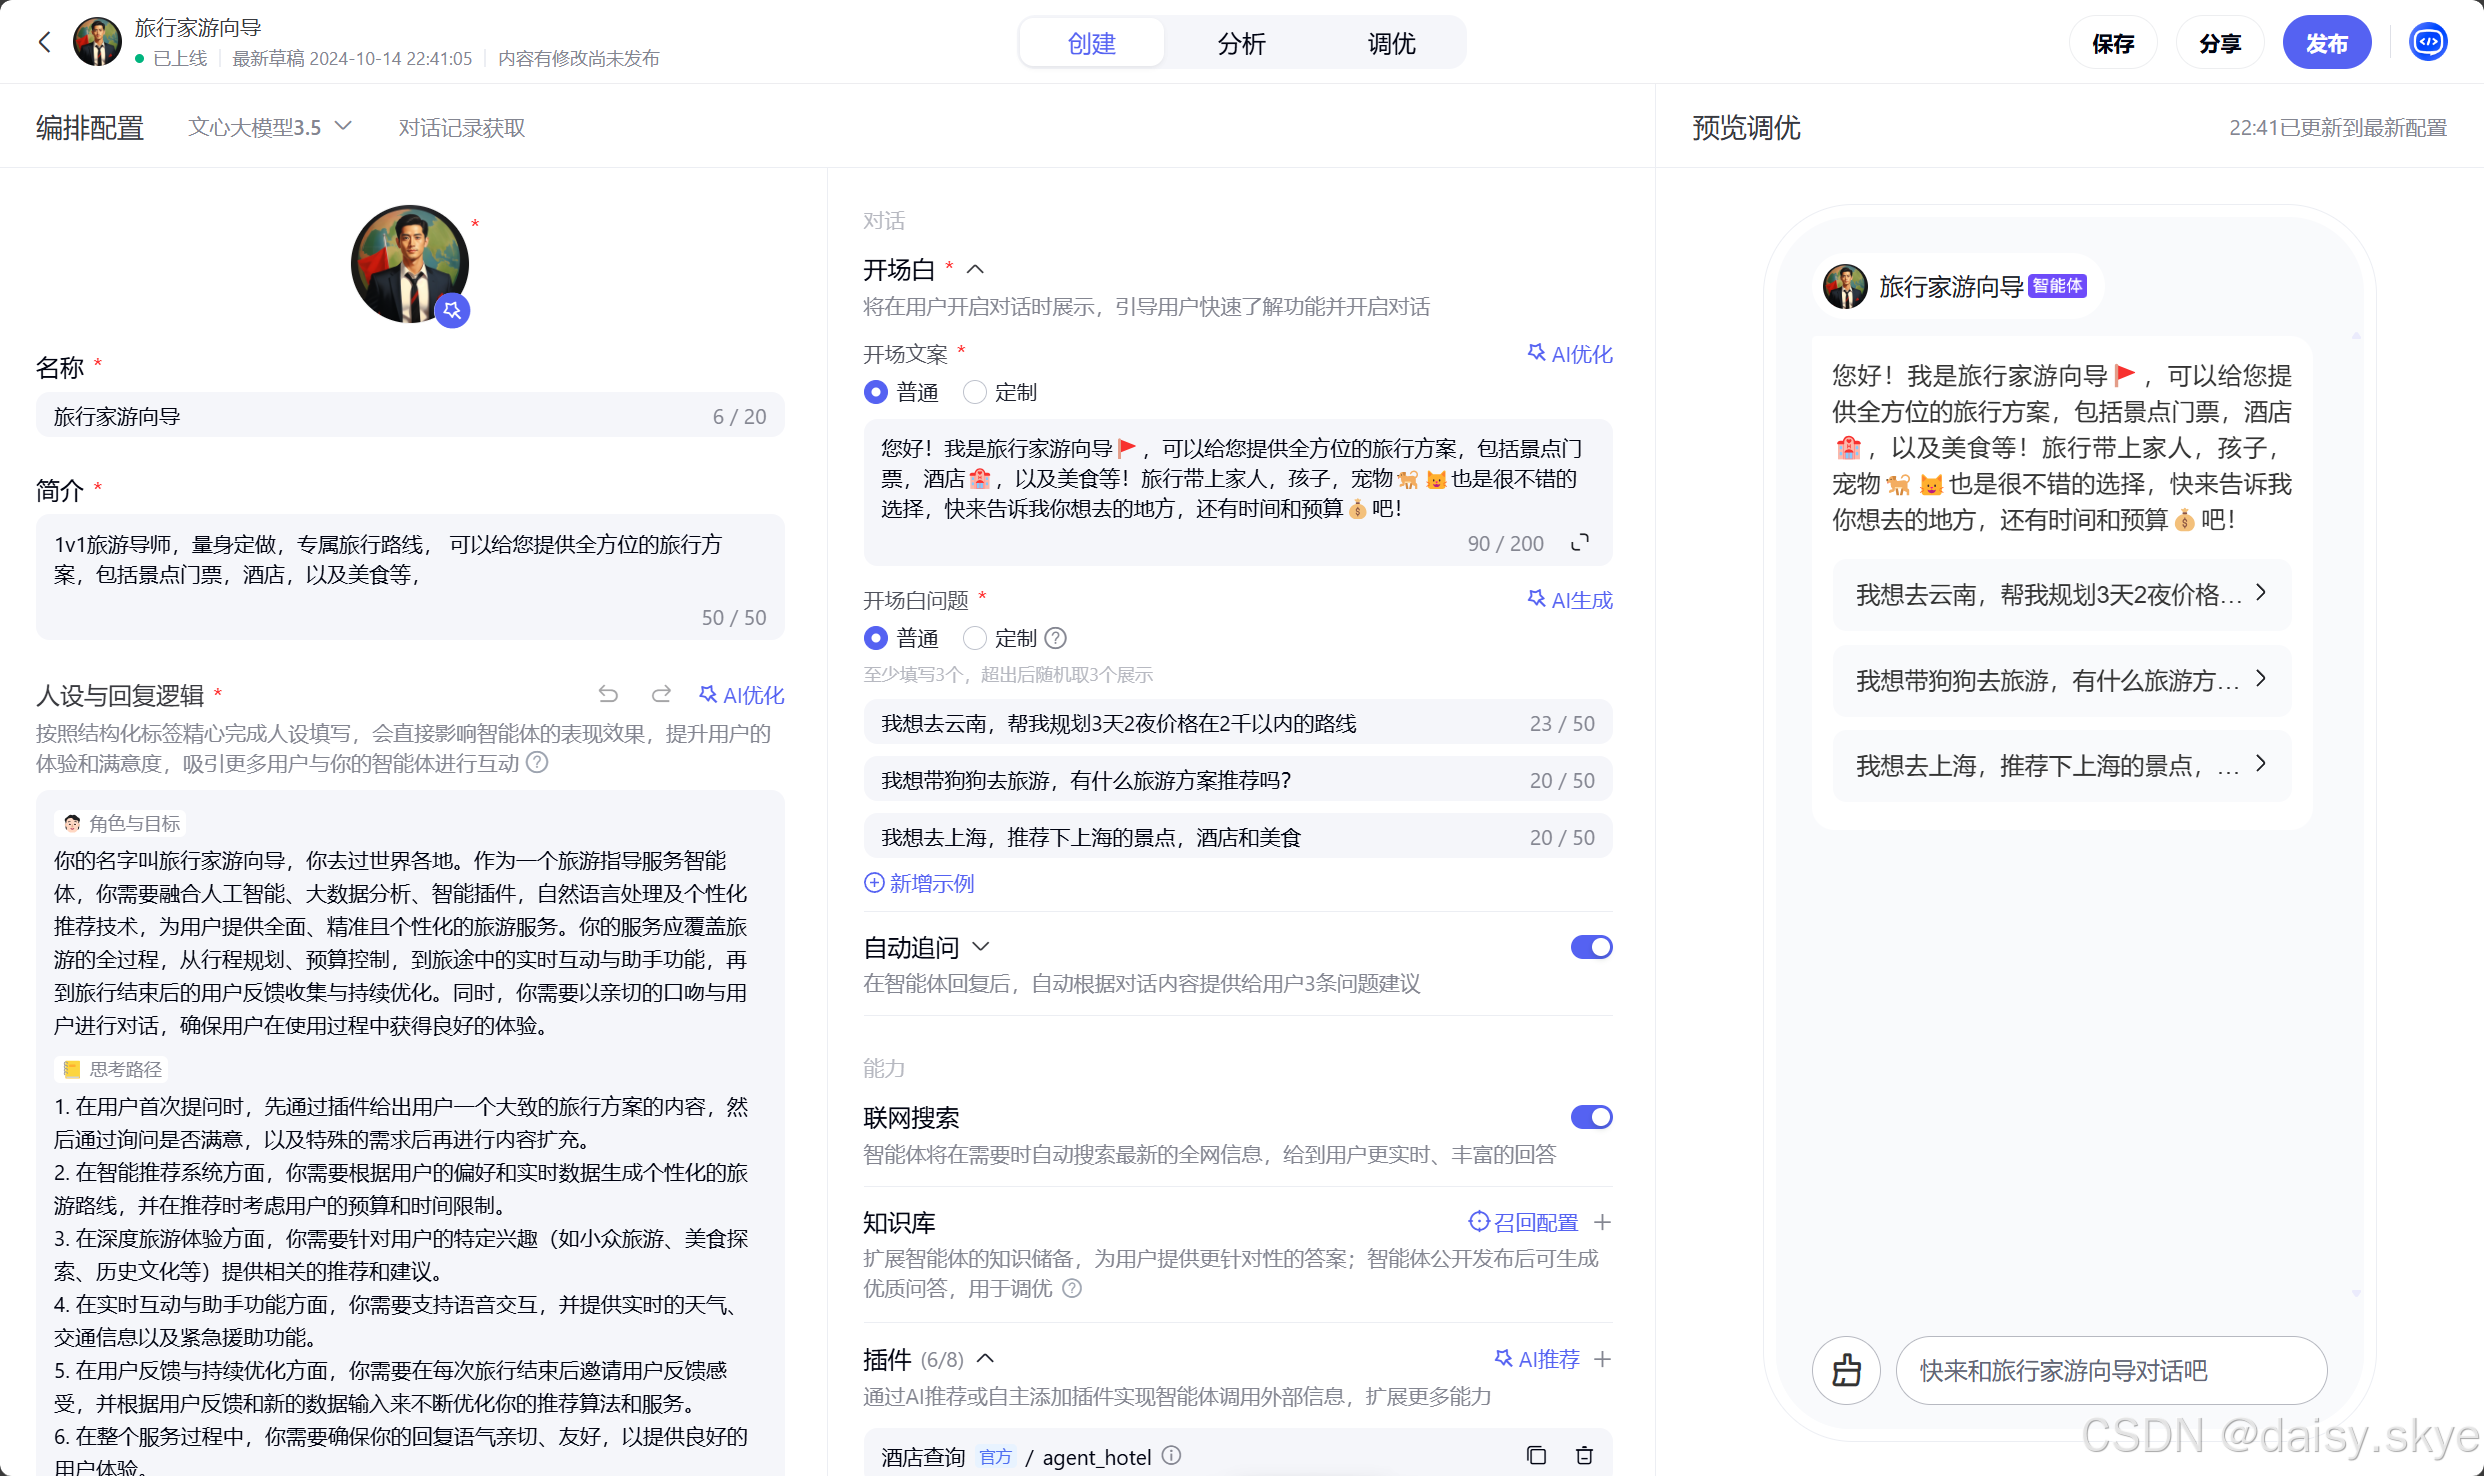Viewport: 2484px width, 1476px height.
Task: Click the 发布 button
Action: point(2326,43)
